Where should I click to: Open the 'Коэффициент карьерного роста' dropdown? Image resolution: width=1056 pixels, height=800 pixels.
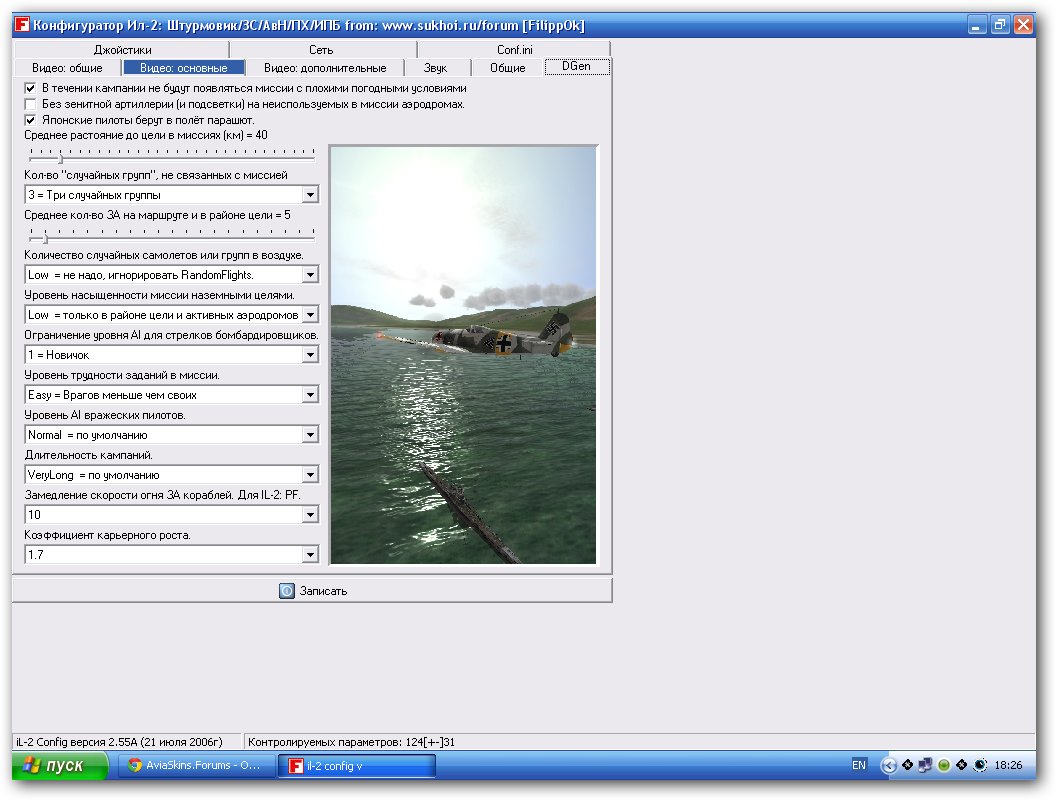point(310,555)
